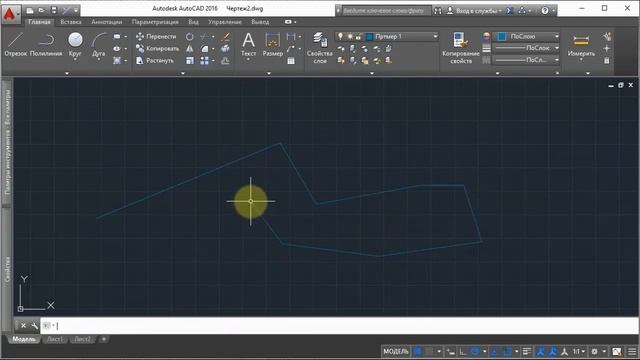Toggle polar tracking in status bar
This screenshot has width=640, height=360.
point(475,351)
